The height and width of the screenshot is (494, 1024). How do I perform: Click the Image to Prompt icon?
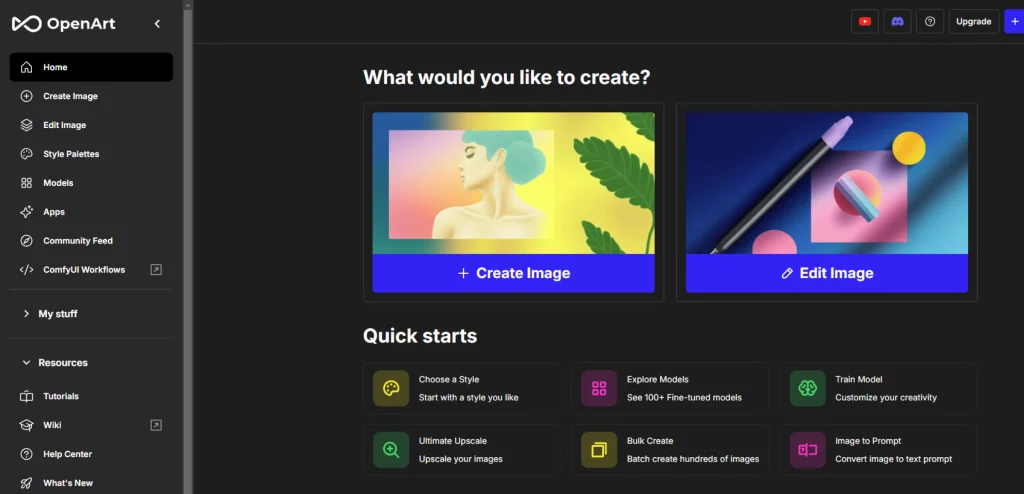[807, 450]
